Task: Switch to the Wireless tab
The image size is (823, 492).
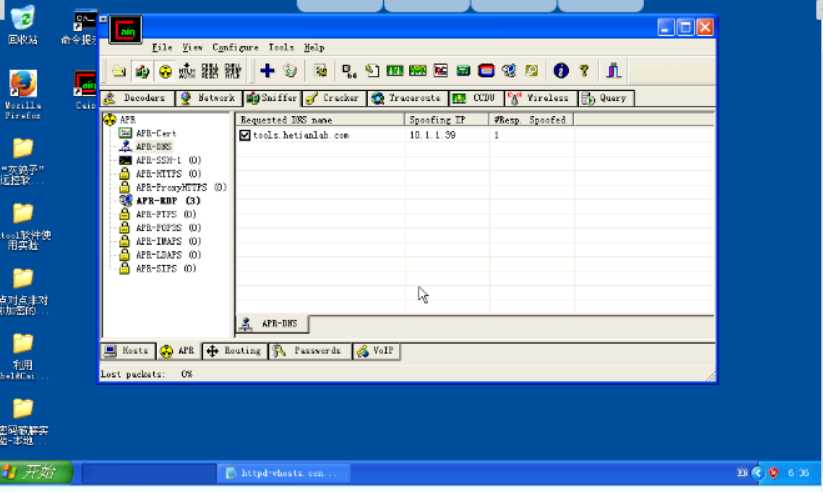Action: click(541, 98)
